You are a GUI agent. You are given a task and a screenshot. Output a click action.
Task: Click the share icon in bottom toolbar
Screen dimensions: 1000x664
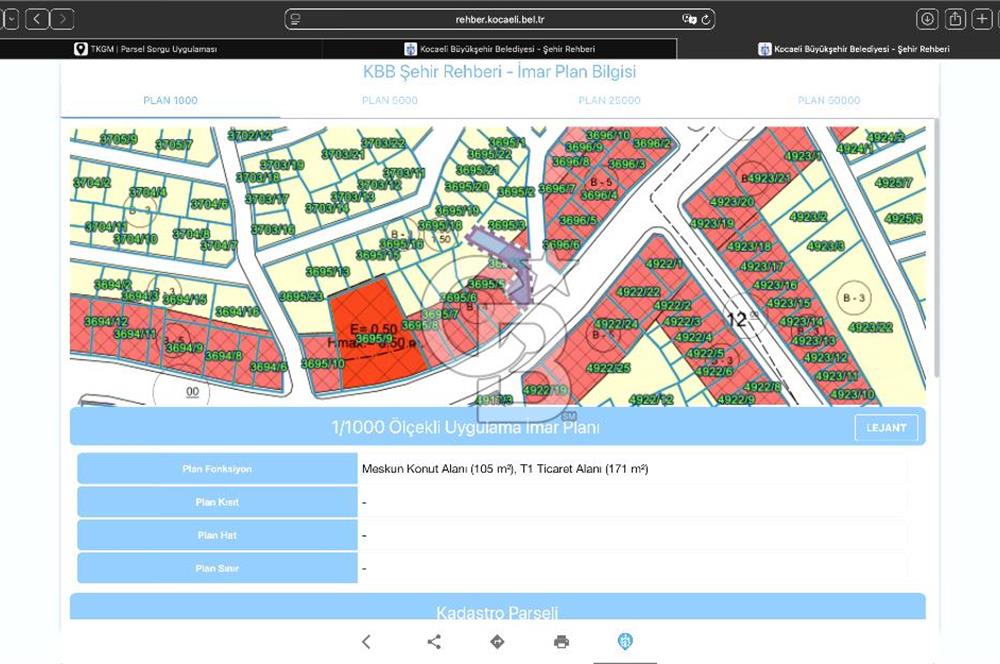434,642
